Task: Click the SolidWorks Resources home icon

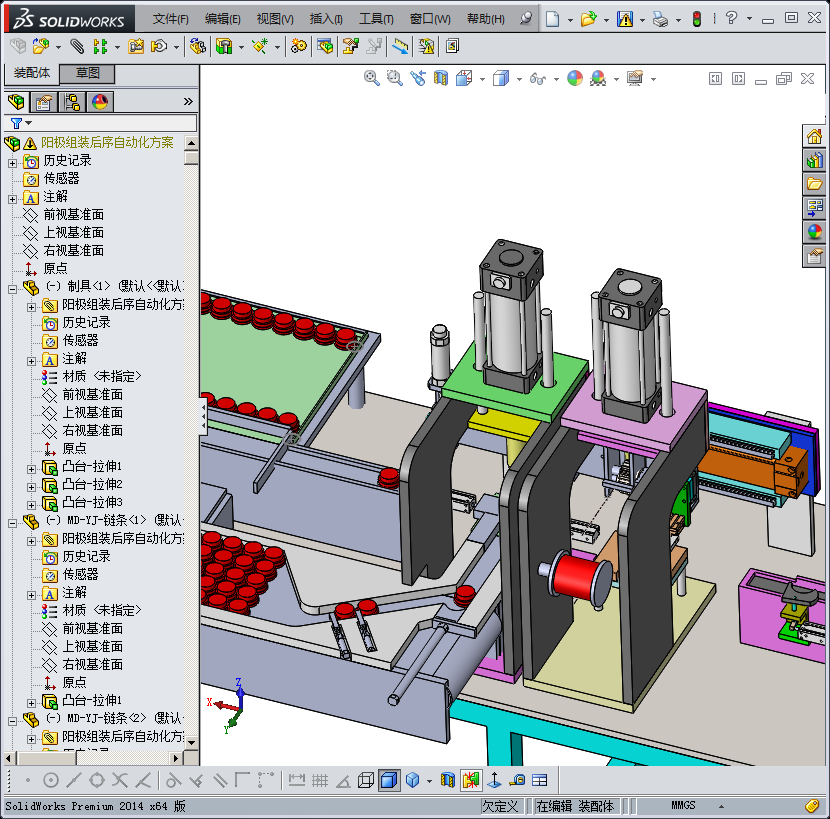Action: (x=815, y=136)
